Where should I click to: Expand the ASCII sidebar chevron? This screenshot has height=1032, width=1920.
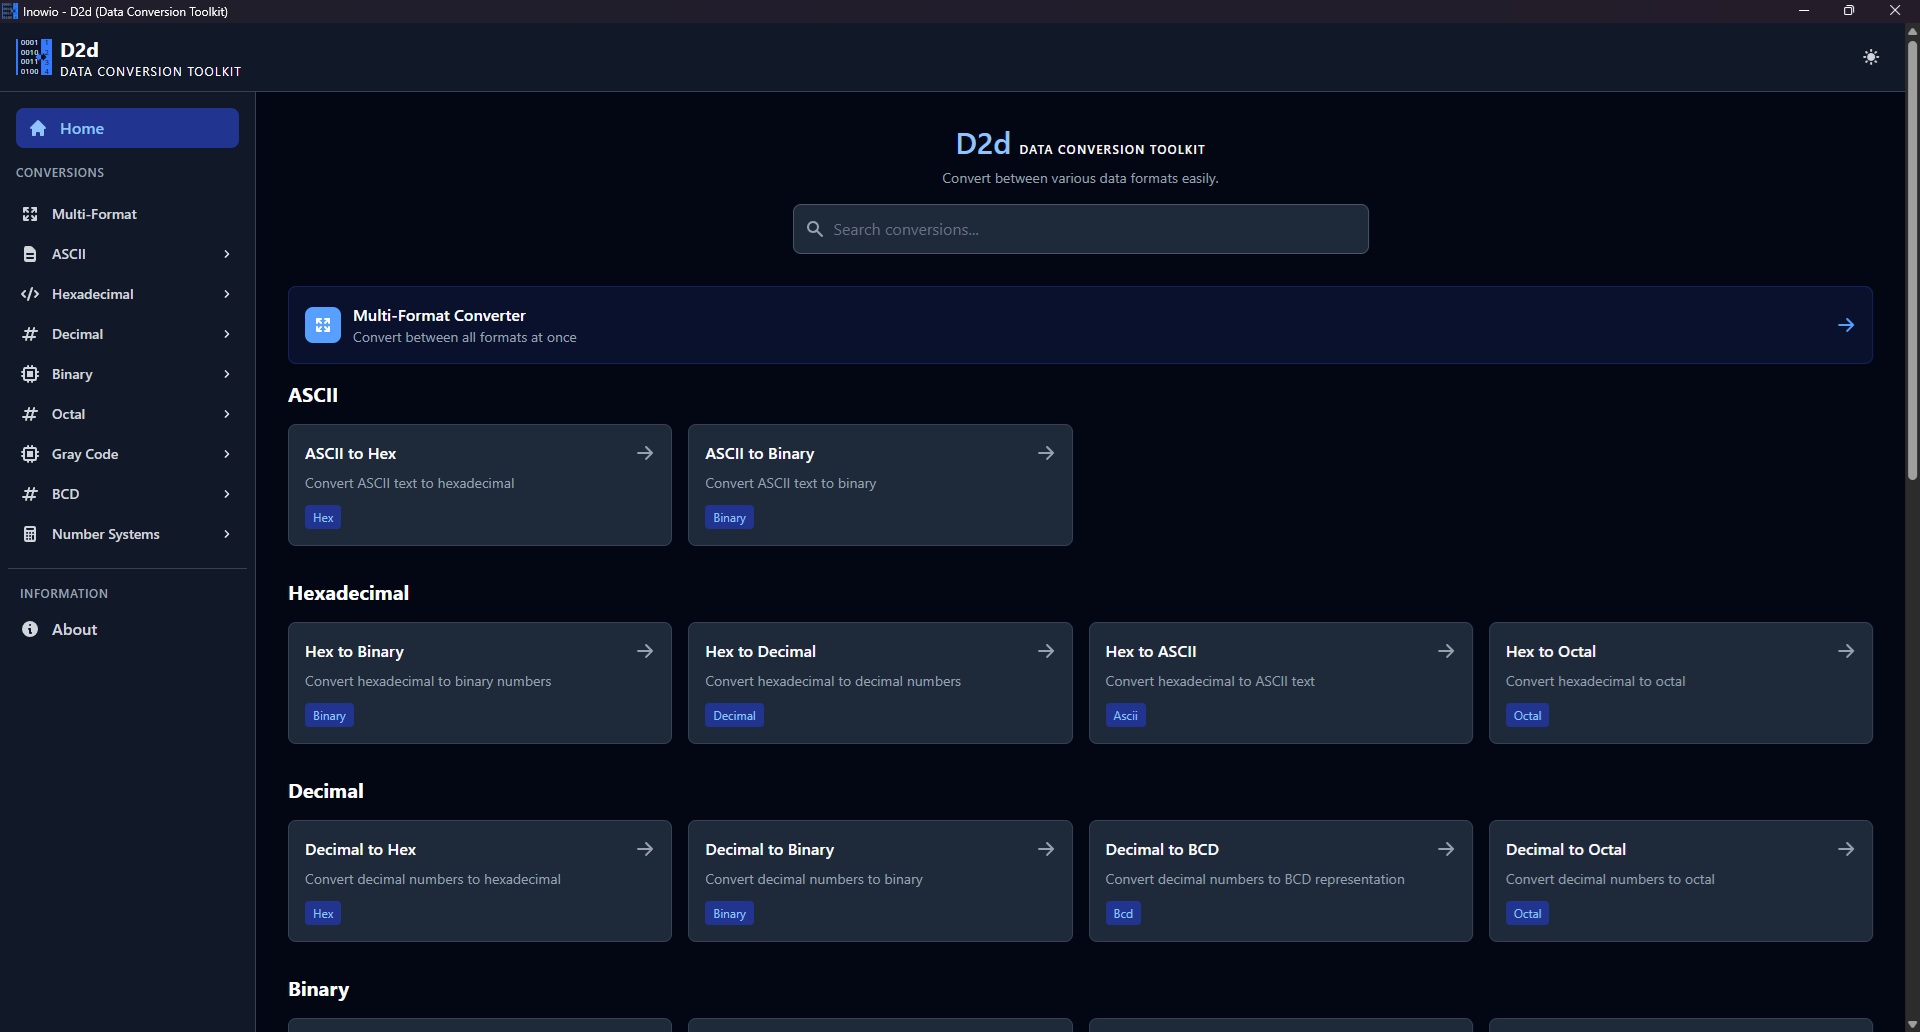[227, 254]
